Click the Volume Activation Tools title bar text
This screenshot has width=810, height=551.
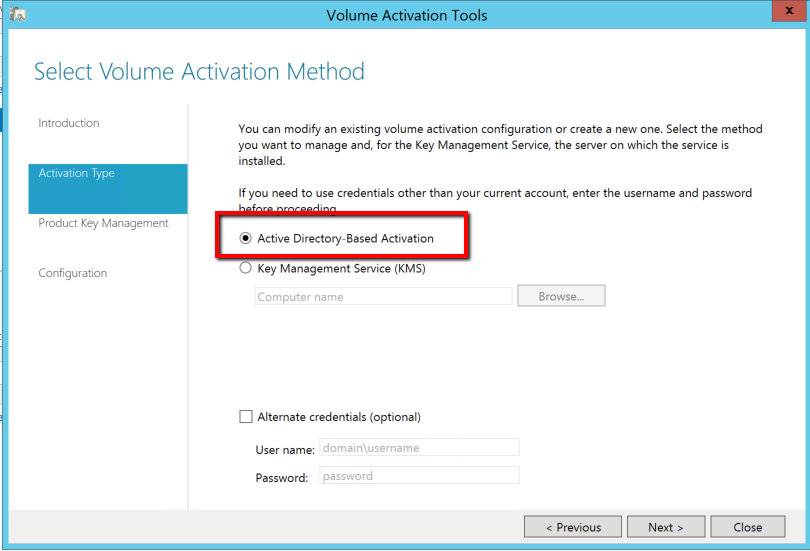[x=405, y=15]
